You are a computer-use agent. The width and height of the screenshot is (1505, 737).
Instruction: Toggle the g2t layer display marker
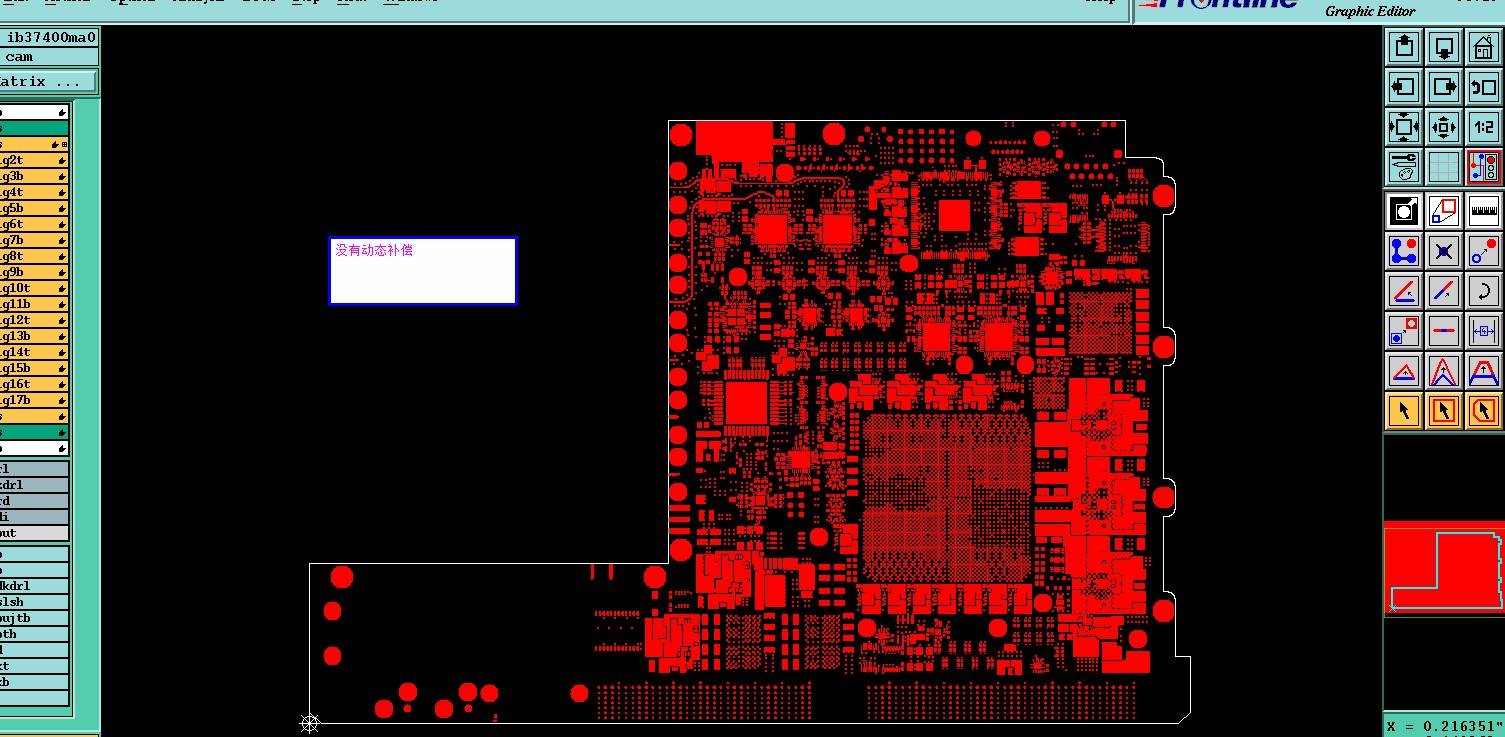point(62,160)
